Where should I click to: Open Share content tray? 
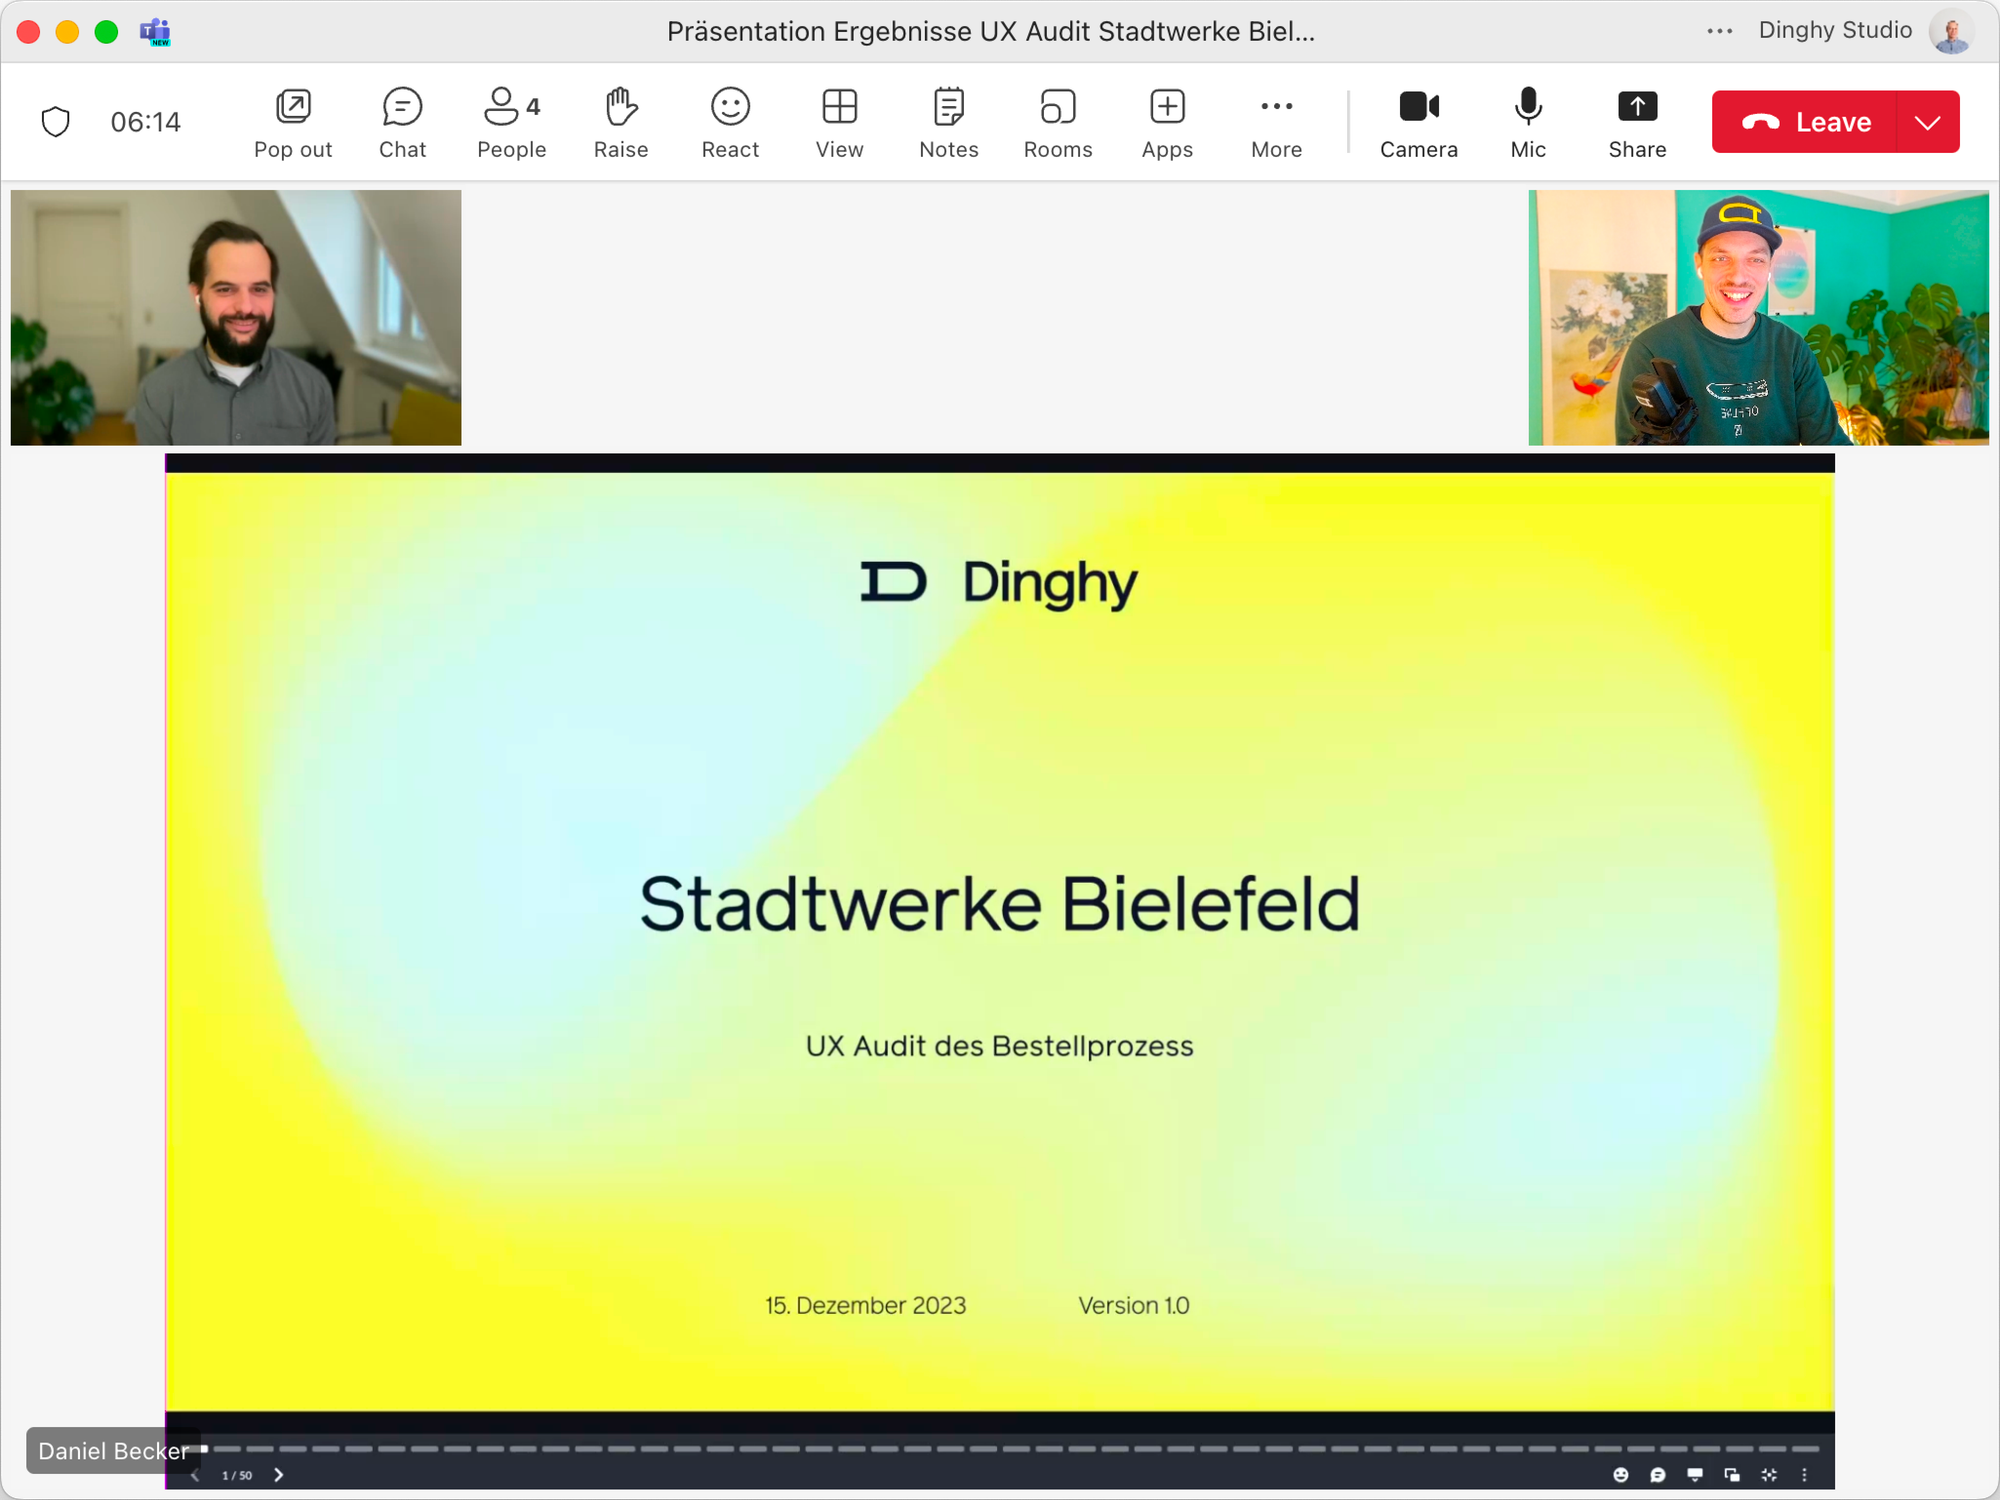[1637, 122]
